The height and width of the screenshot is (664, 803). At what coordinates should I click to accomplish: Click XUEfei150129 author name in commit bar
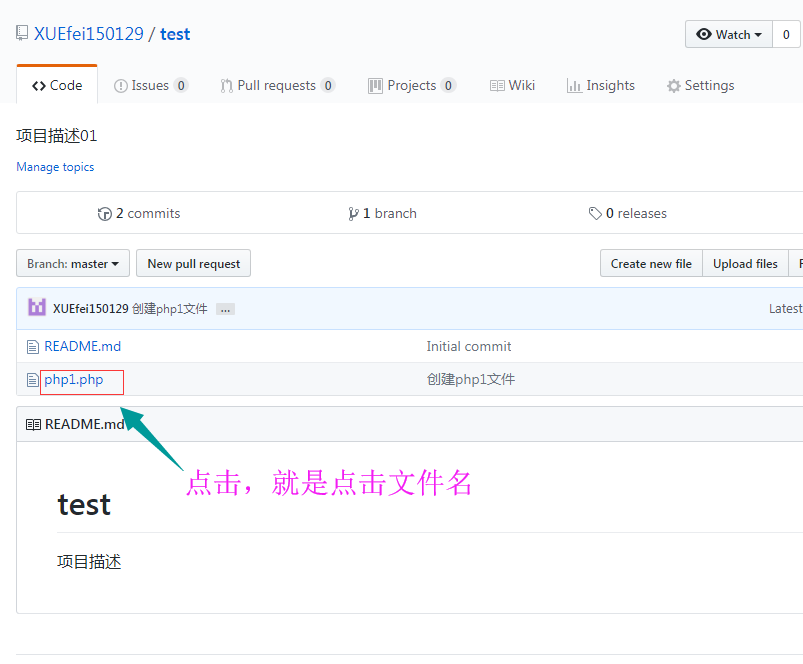pos(91,309)
